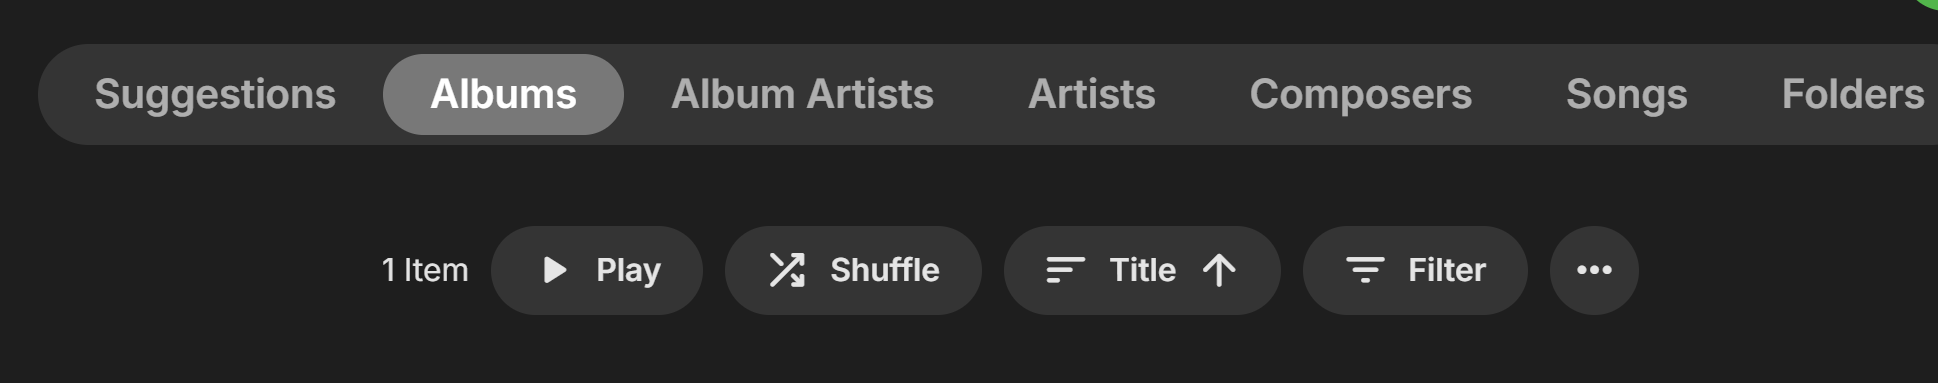This screenshot has width=1938, height=383.
Task: Click the Shuffle button text
Action: (885, 270)
